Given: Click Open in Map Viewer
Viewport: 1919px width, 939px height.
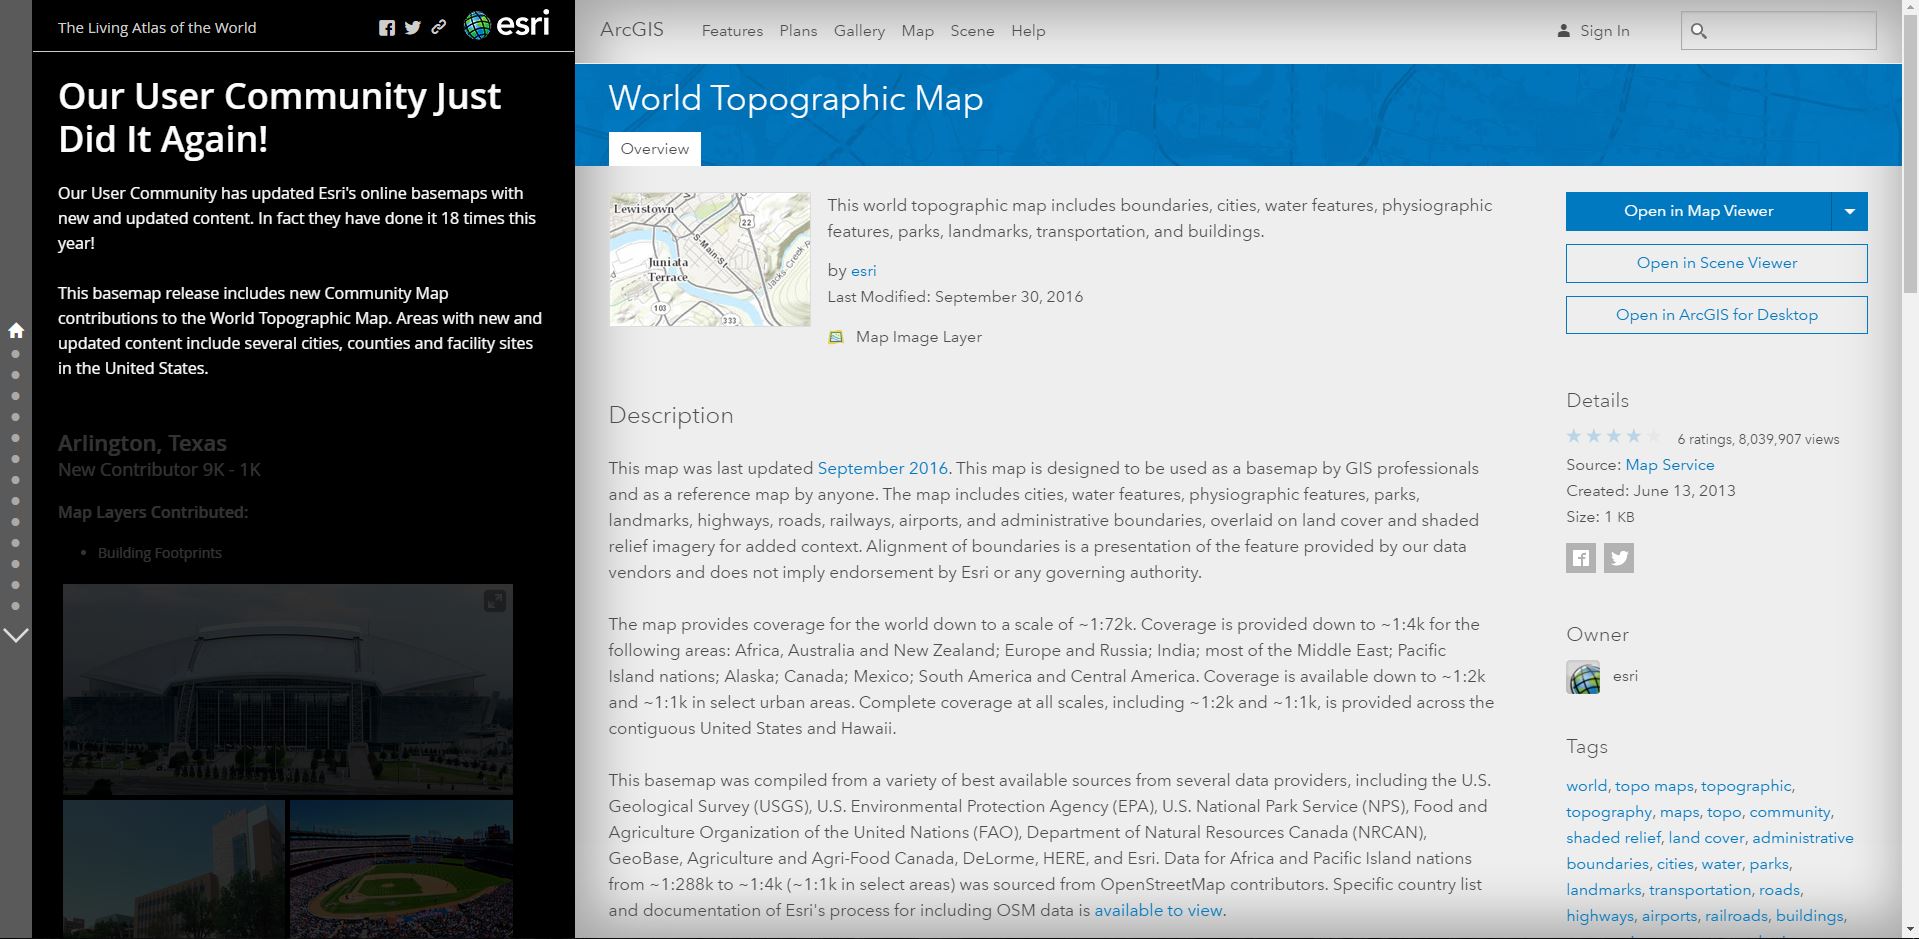Looking at the screenshot, I should [1698, 211].
